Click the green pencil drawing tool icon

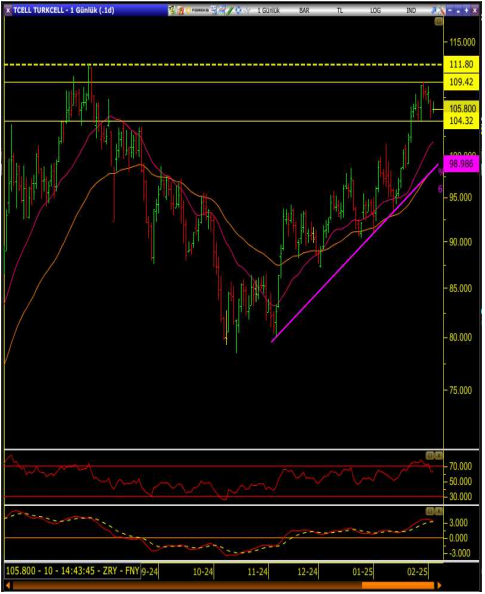pos(230,10)
